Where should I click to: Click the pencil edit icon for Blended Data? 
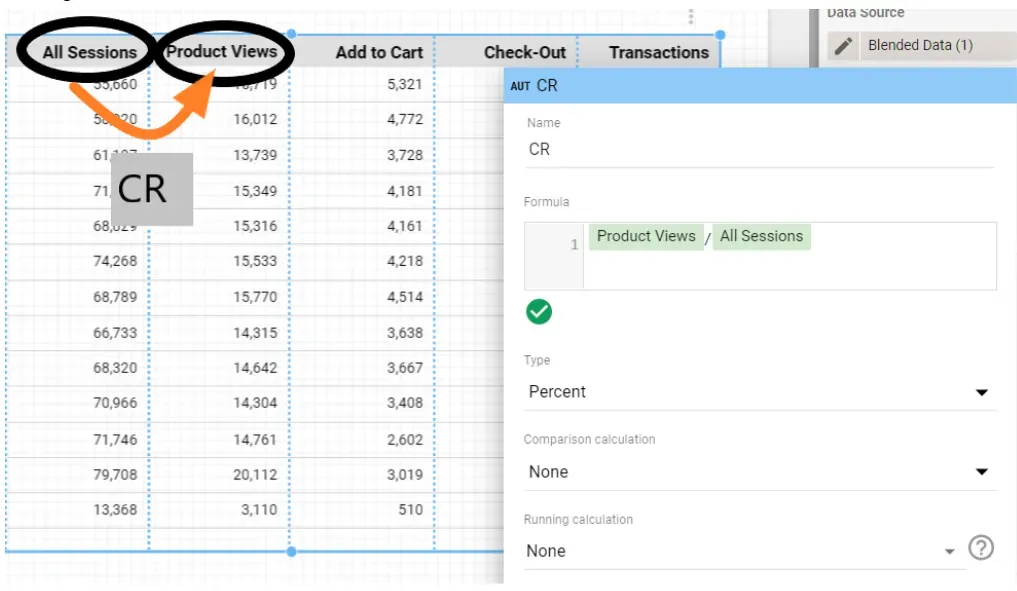pos(843,46)
